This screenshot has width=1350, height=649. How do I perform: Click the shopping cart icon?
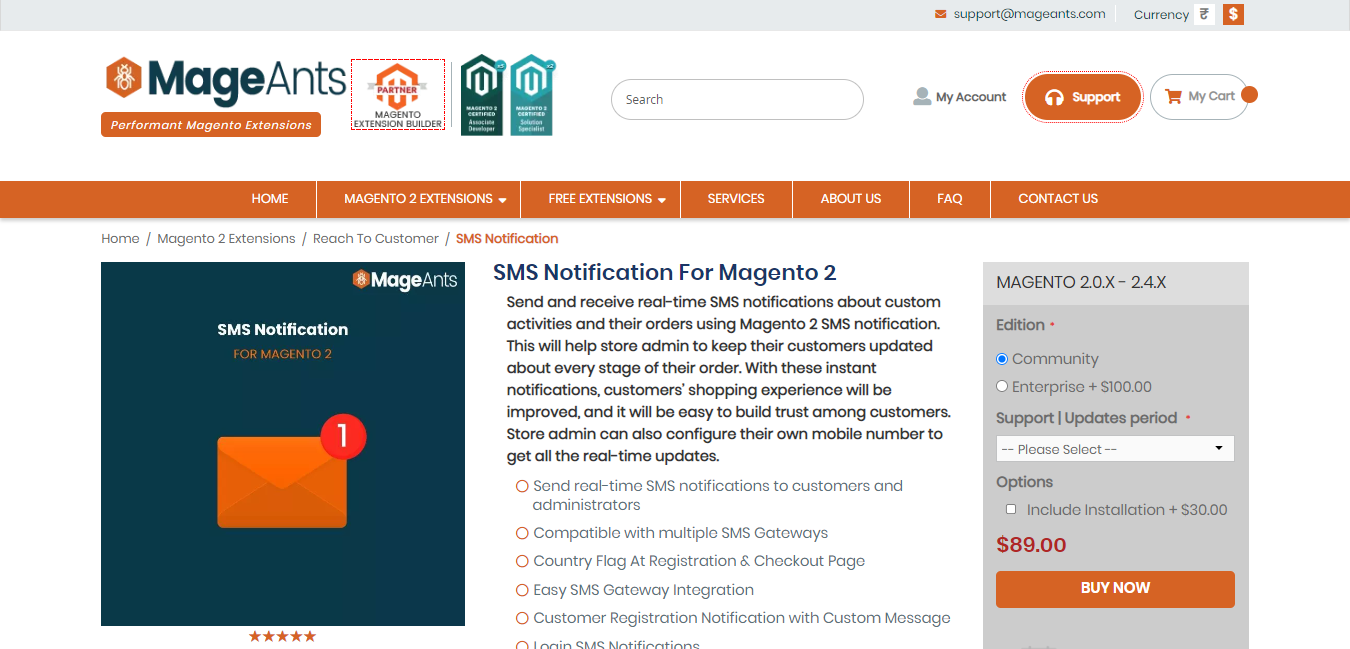1174,96
